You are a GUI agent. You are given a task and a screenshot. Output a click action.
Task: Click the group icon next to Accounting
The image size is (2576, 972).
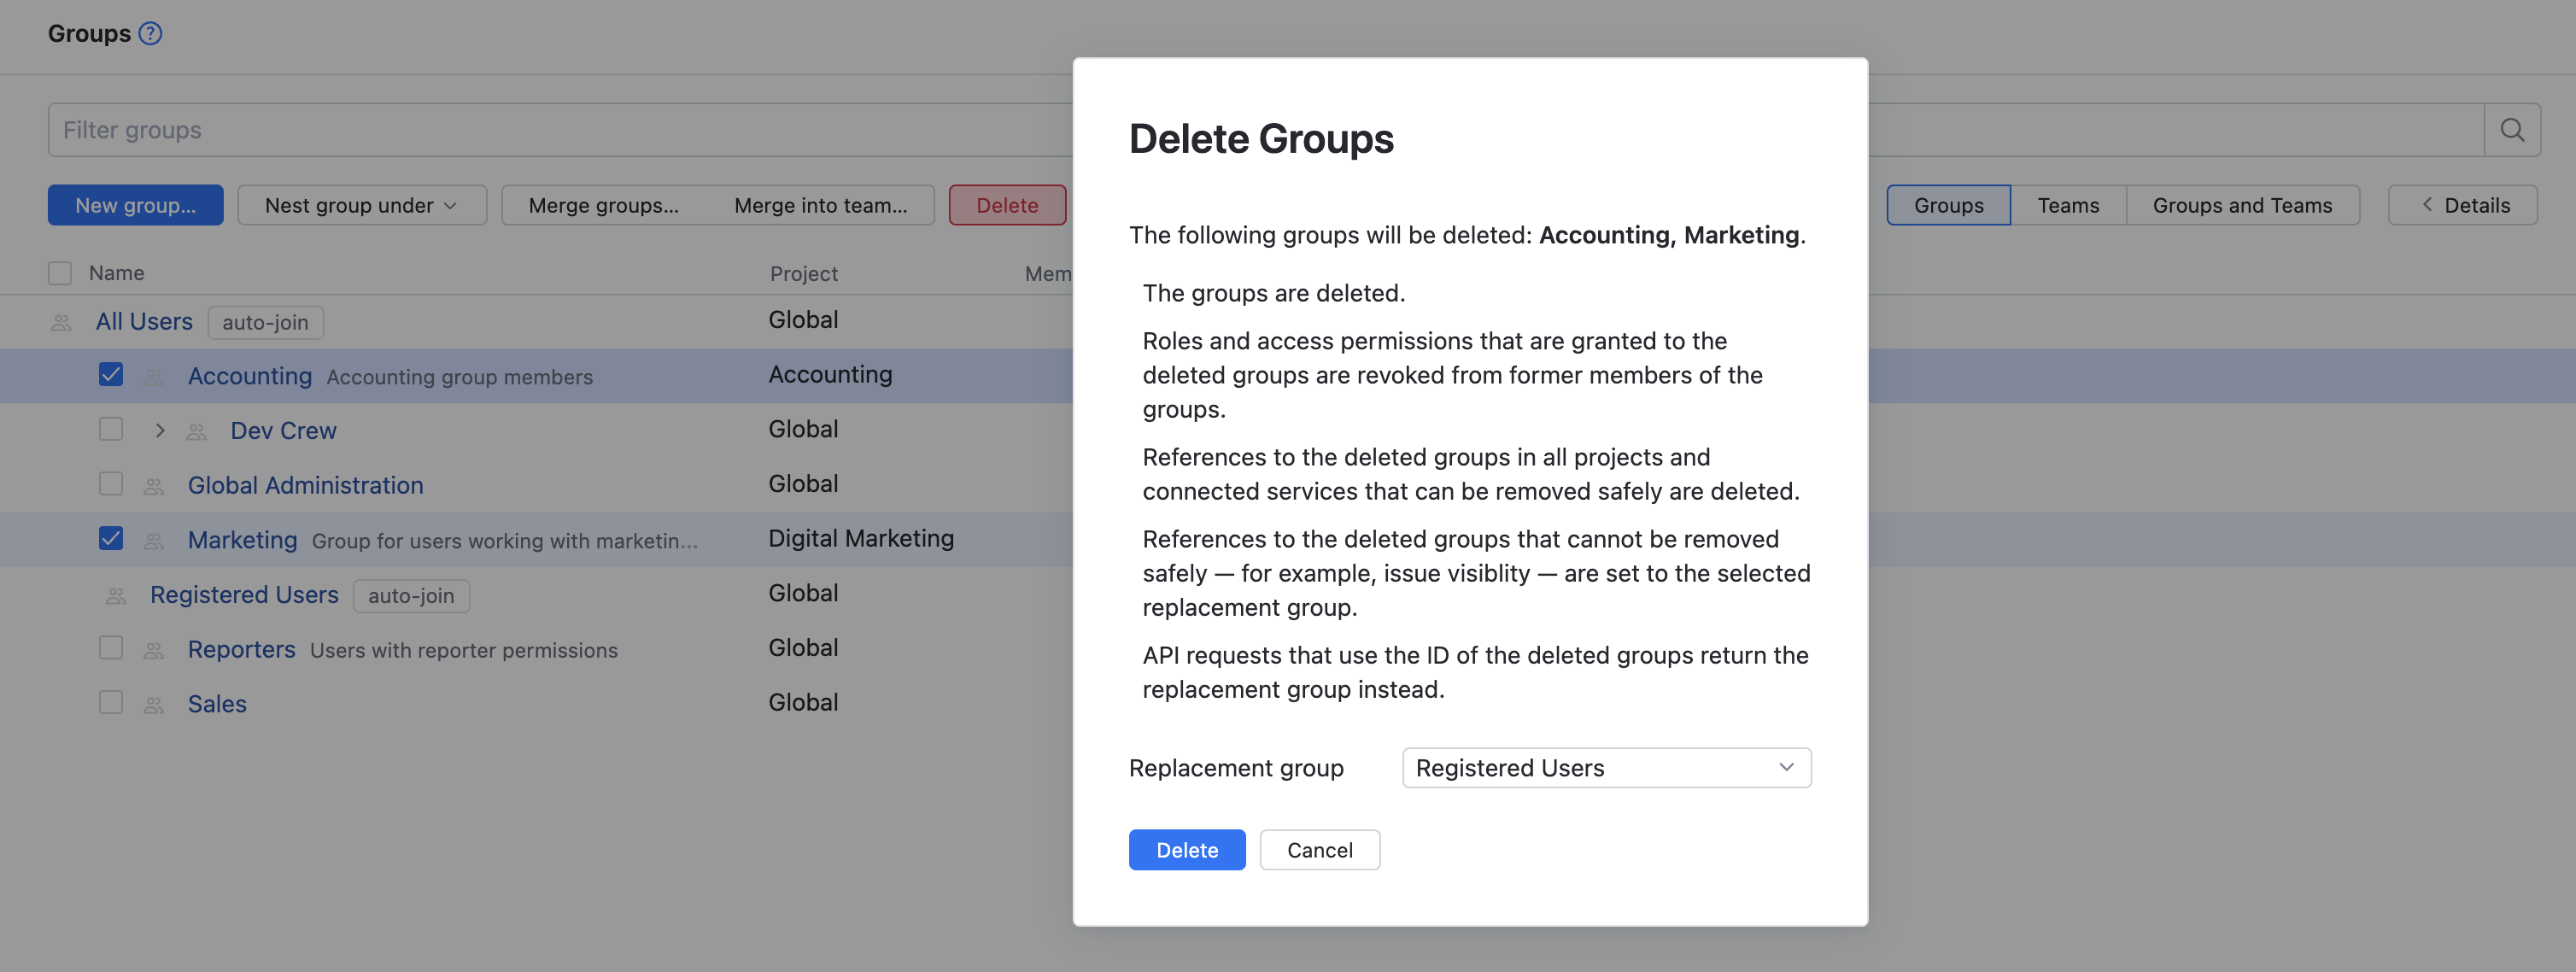(x=154, y=376)
